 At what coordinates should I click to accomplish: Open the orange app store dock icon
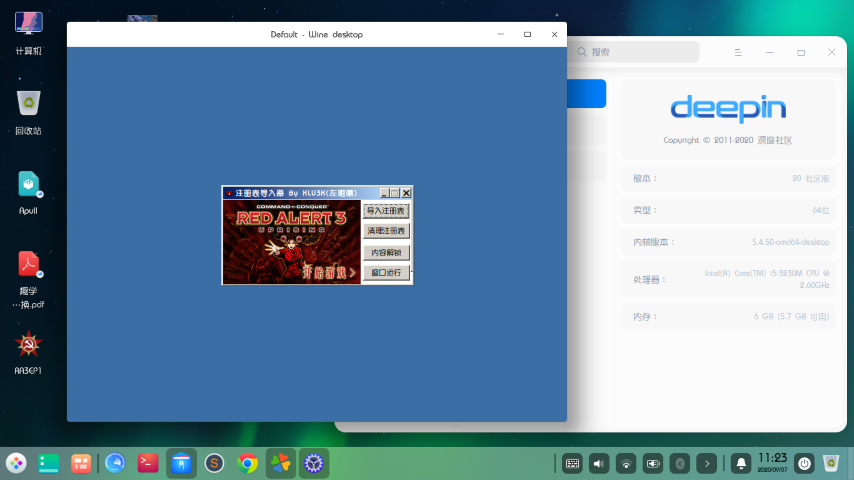click(81, 464)
